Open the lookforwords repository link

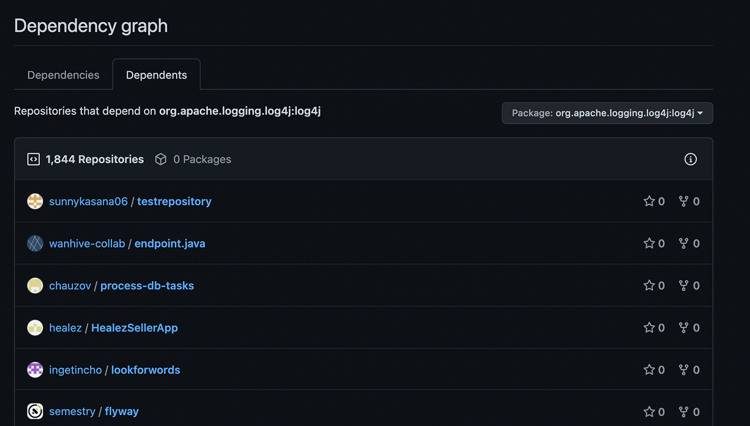(x=145, y=370)
